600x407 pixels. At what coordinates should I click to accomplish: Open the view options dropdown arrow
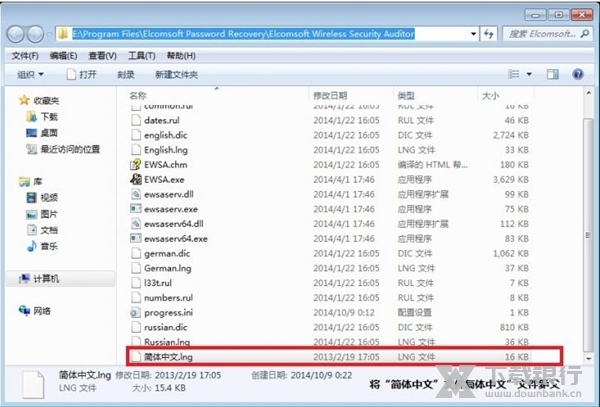point(529,74)
